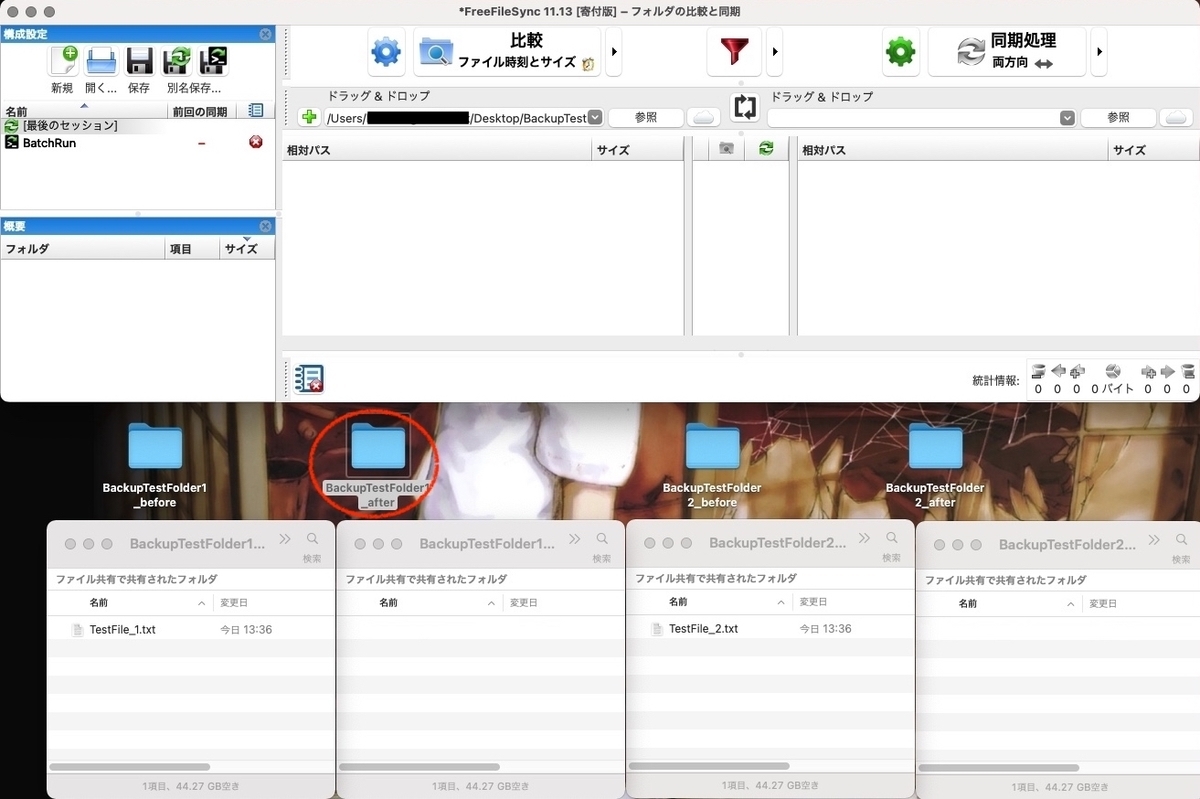Close the 概要 panel
The height and width of the screenshot is (799, 1200).
point(265,227)
